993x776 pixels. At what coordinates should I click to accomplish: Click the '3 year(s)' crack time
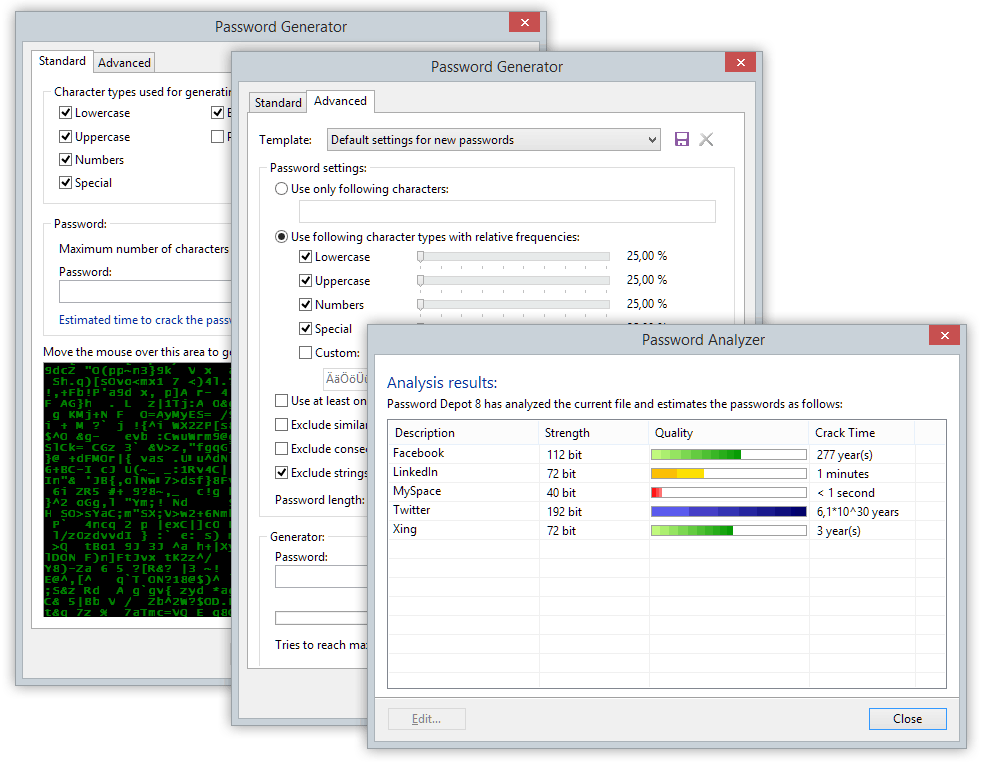[838, 531]
